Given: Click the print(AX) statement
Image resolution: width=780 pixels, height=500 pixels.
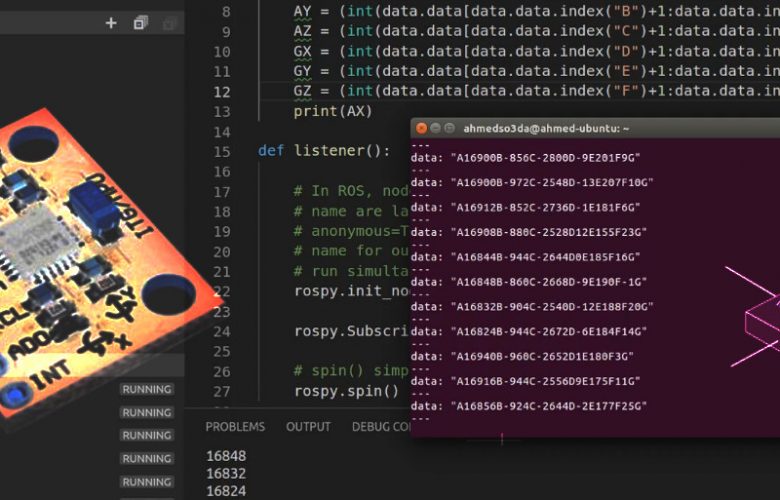Looking at the screenshot, I should (x=333, y=111).
